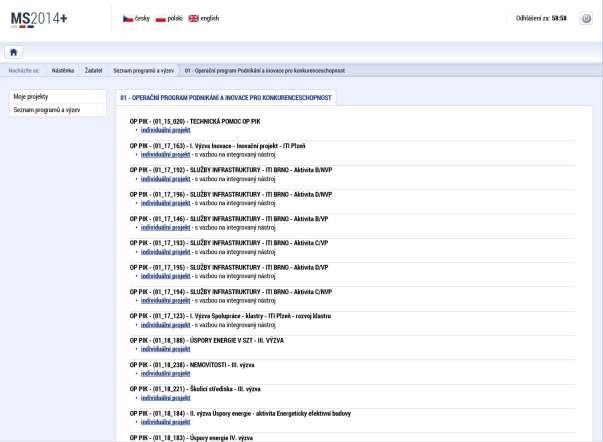Click the home icon button
Screen dimensions: 603x442
(13, 52)
